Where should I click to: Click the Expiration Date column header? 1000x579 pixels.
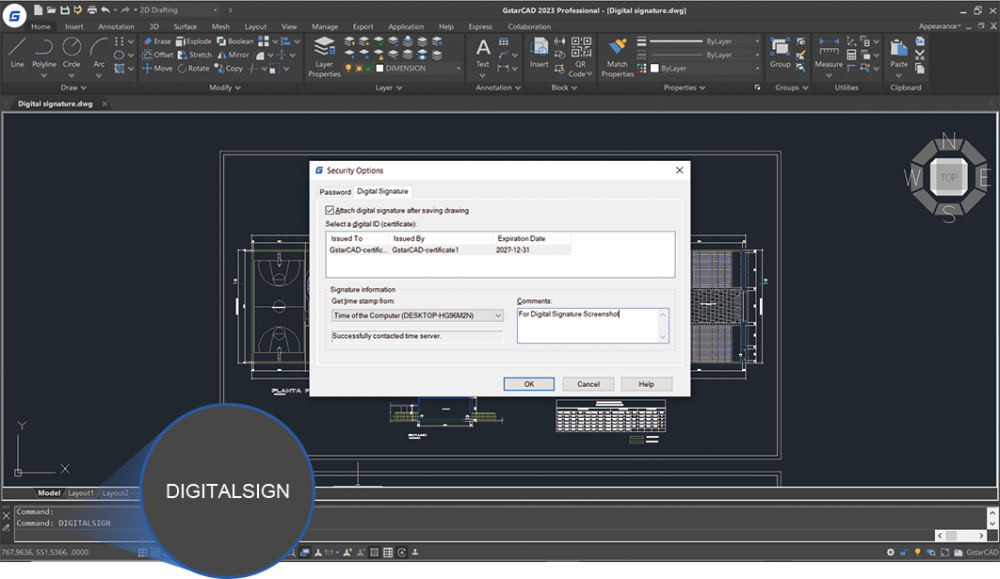(531, 238)
